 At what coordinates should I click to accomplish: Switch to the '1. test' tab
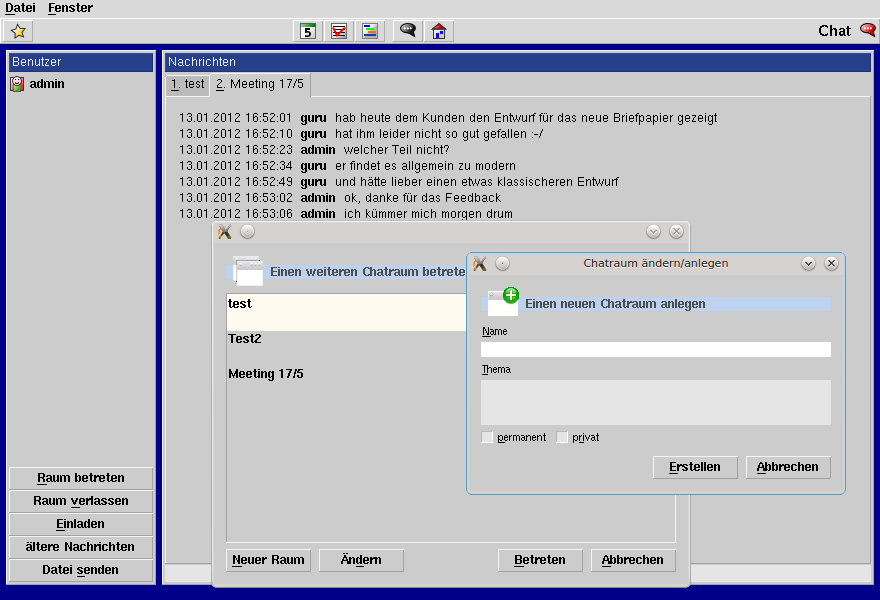187,84
